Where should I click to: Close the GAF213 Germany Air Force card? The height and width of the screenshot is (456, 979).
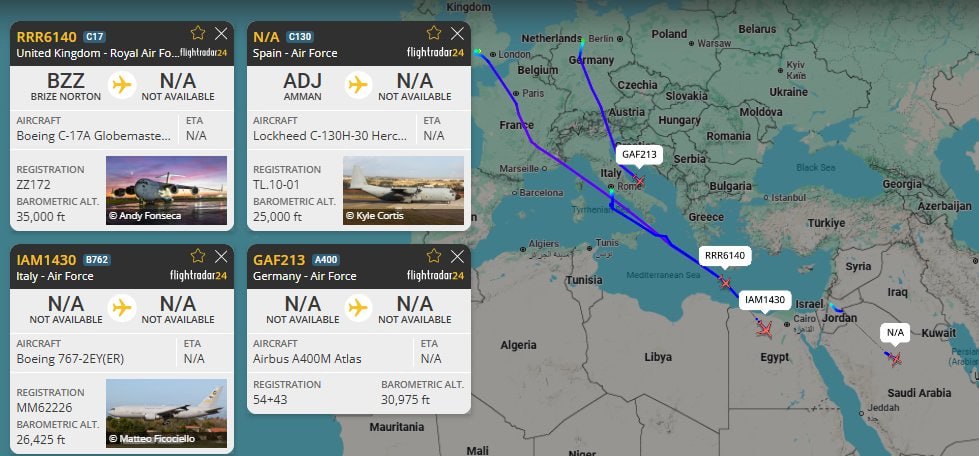458,256
